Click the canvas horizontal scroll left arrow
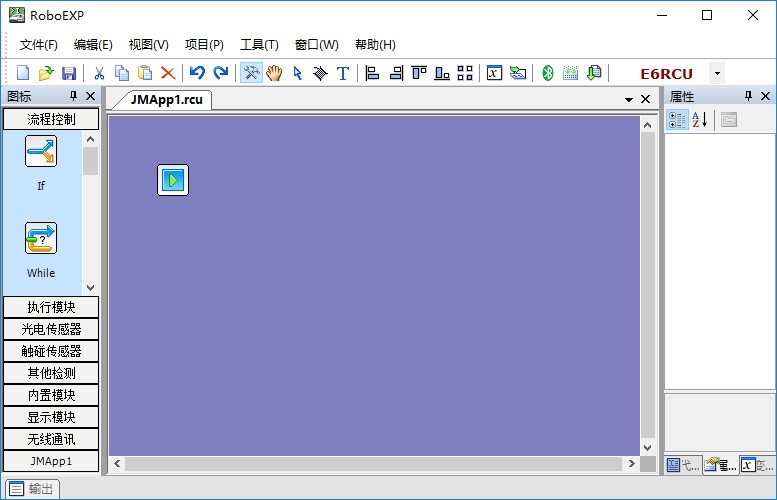The image size is (777, 500). (117, 464)
